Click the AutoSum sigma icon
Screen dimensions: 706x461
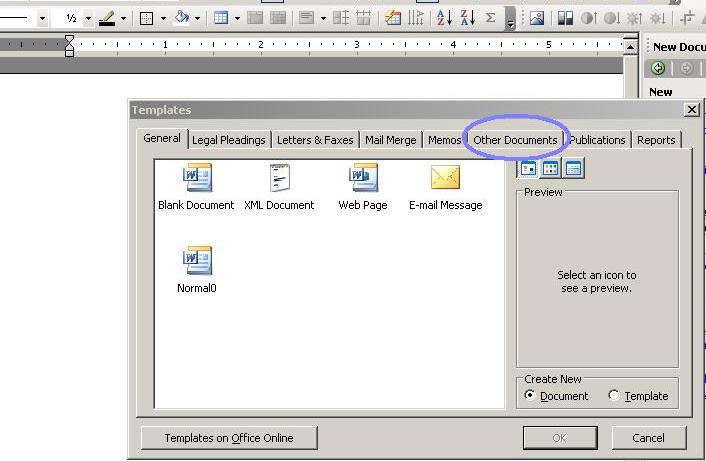click(490, 18)
